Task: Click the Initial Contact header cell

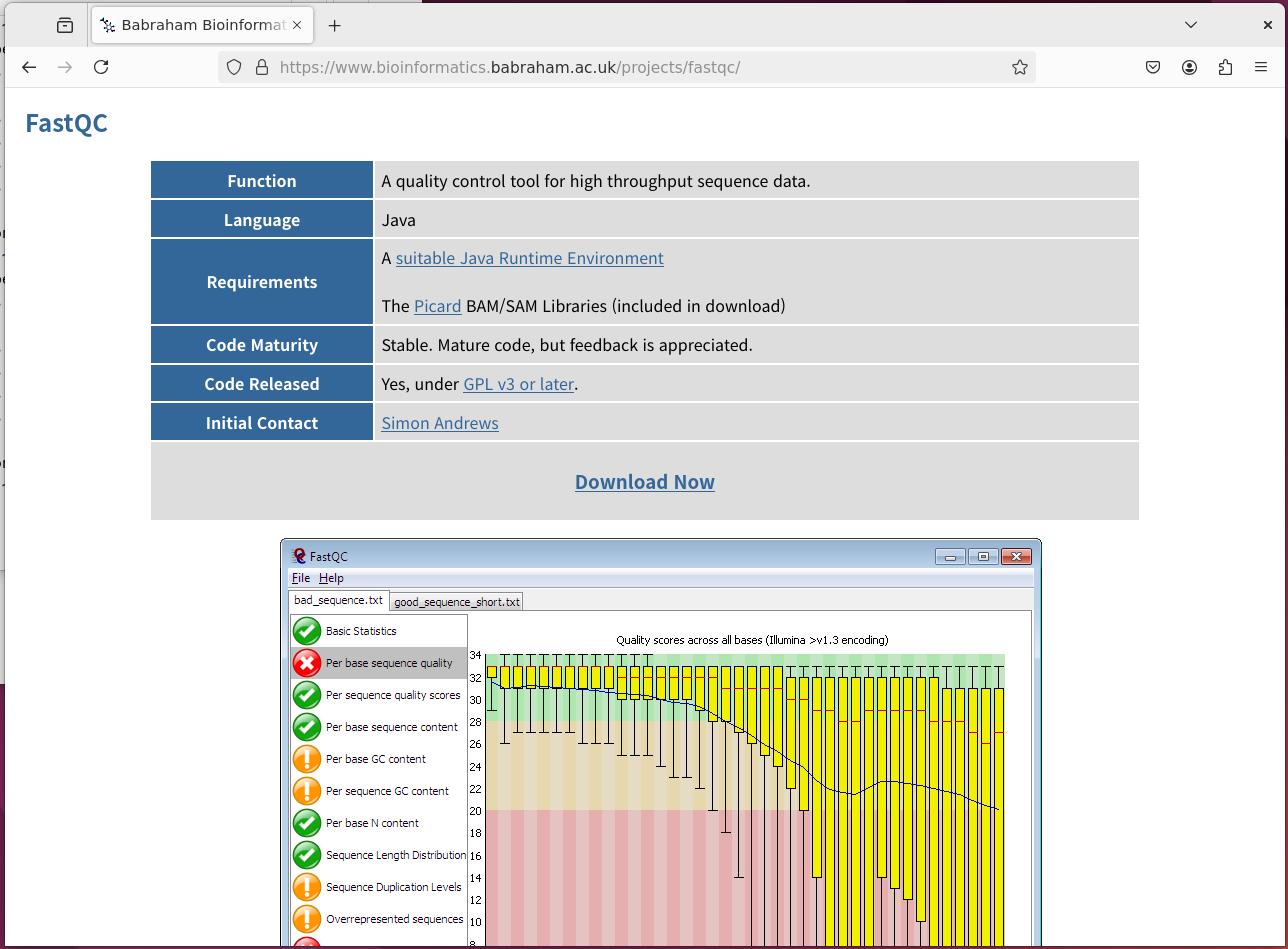Action: pos(262,423)
